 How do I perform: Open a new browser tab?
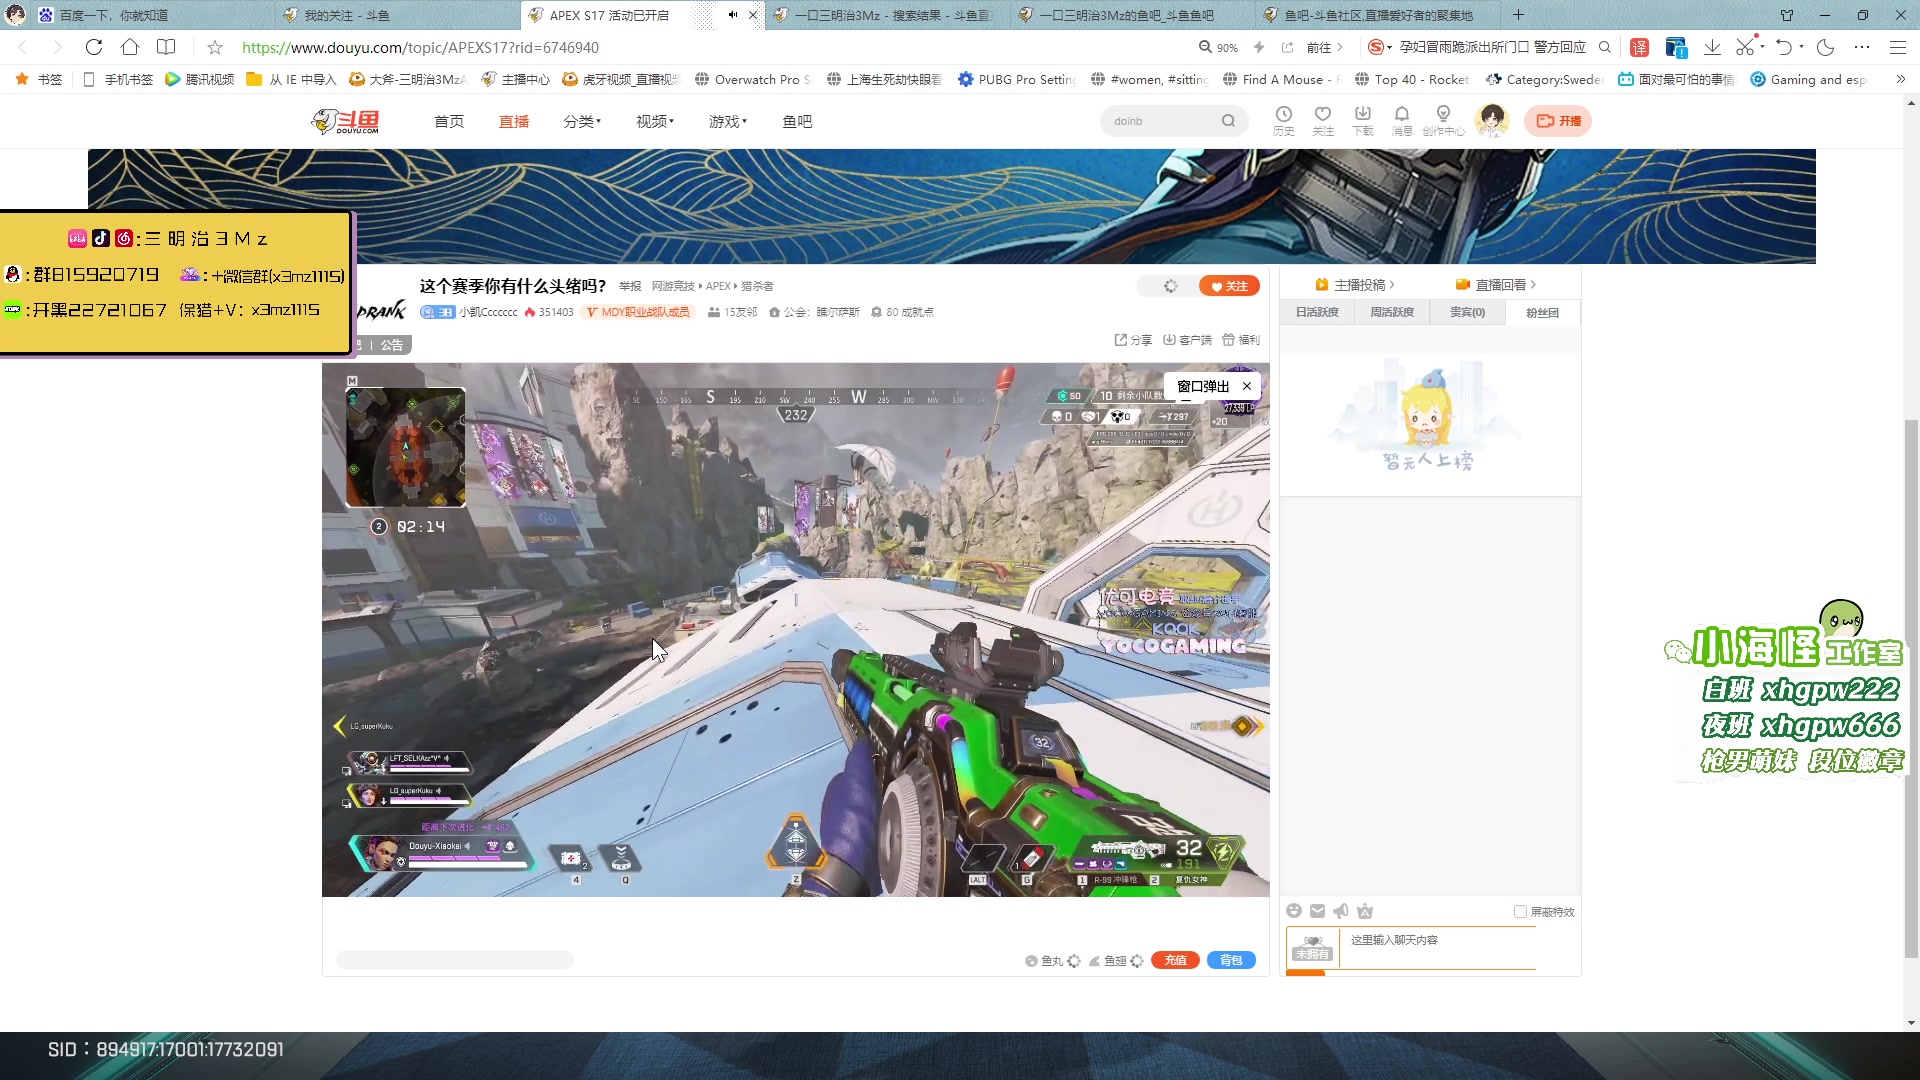pyautogui.click(x=1518, y=15)
